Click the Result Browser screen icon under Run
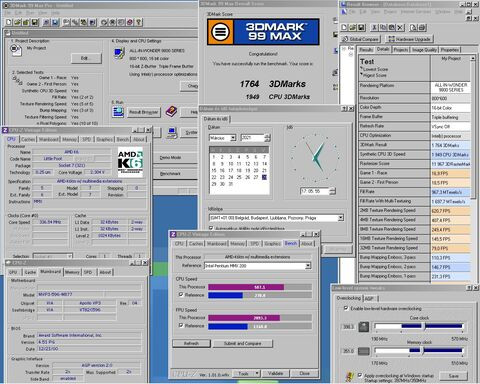 [x=118, y=112]
